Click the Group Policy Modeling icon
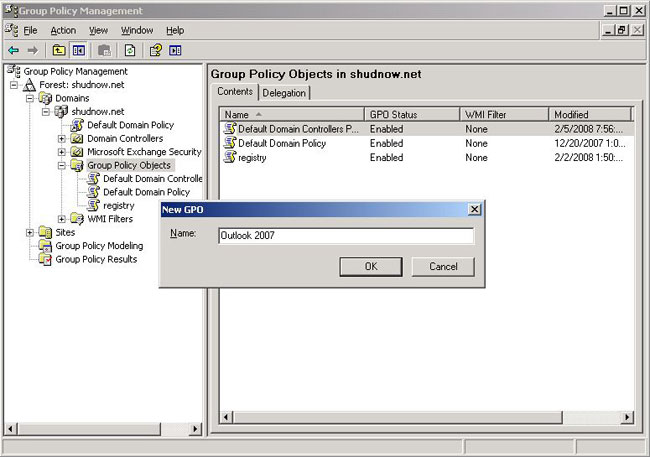 pyautogui.click(x=45, y=246)
